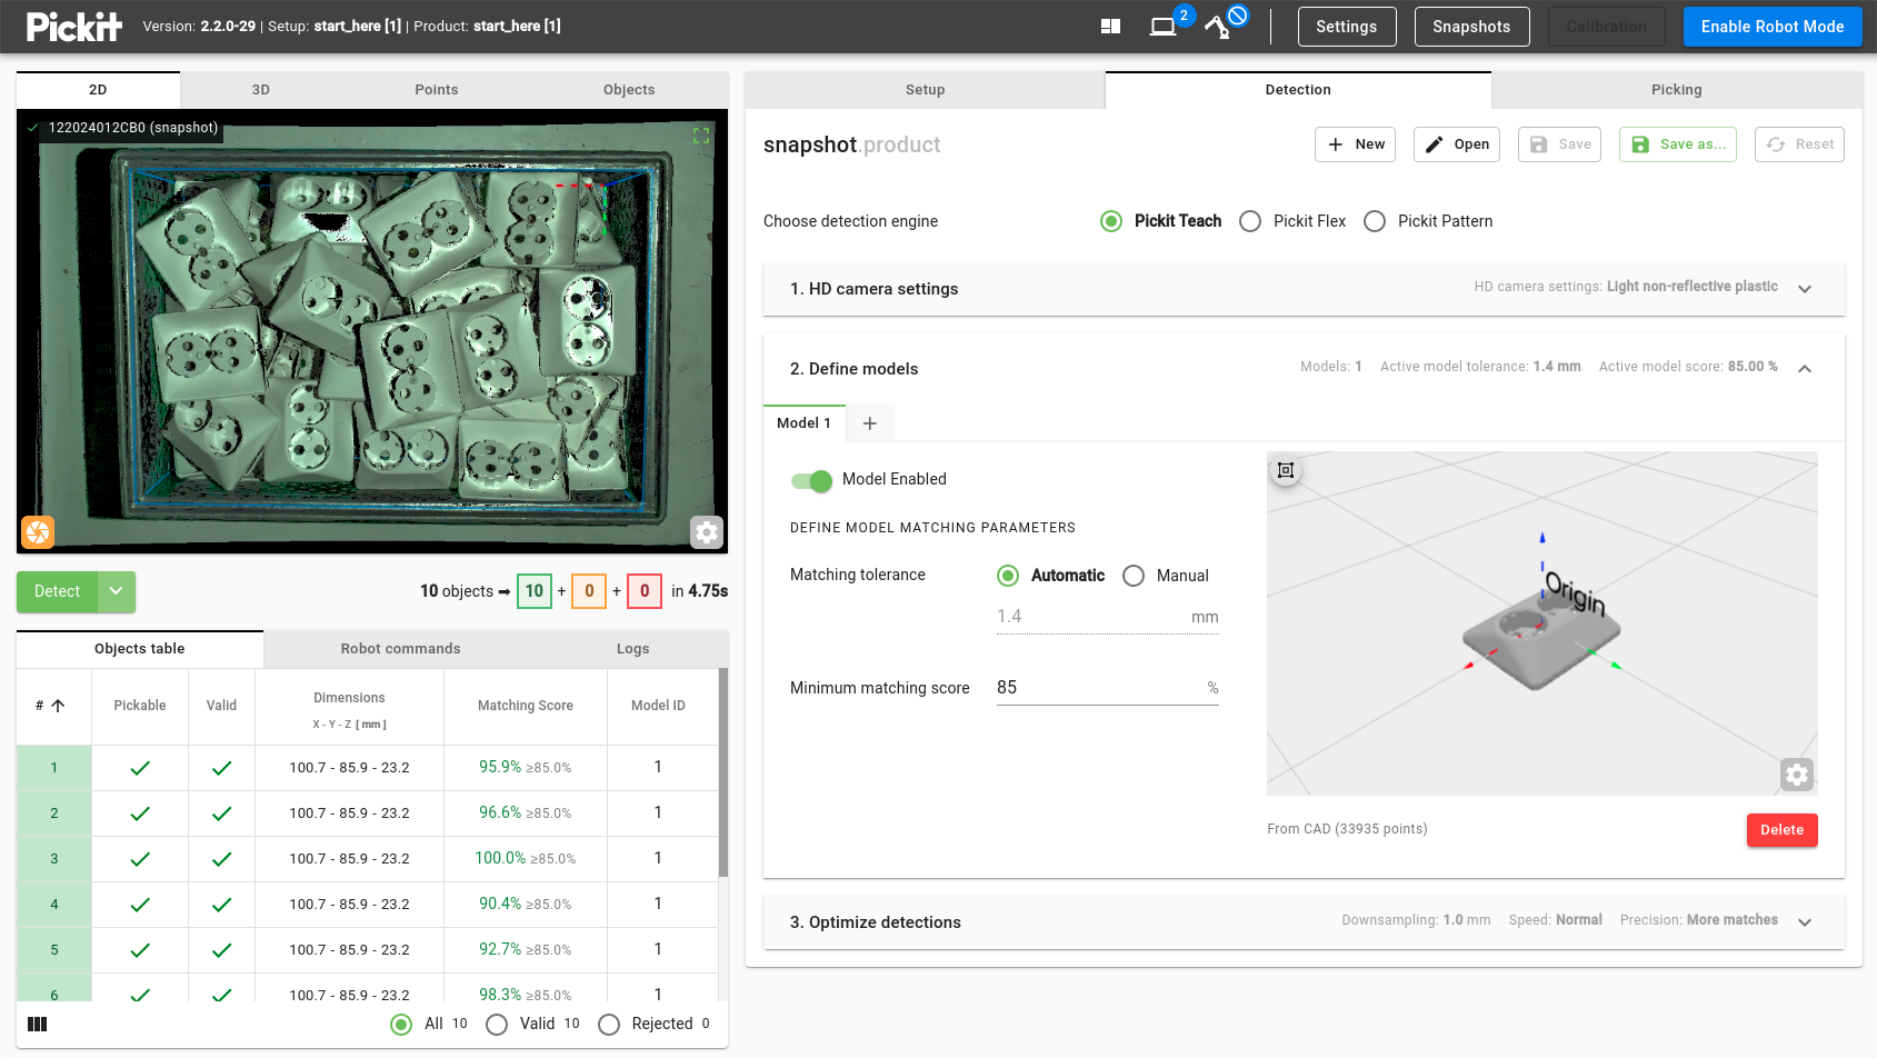Viewport: 1877px width, 1058px height.
Task: Toggle the Model Enabled switch
Action: (x=811, y=480)
